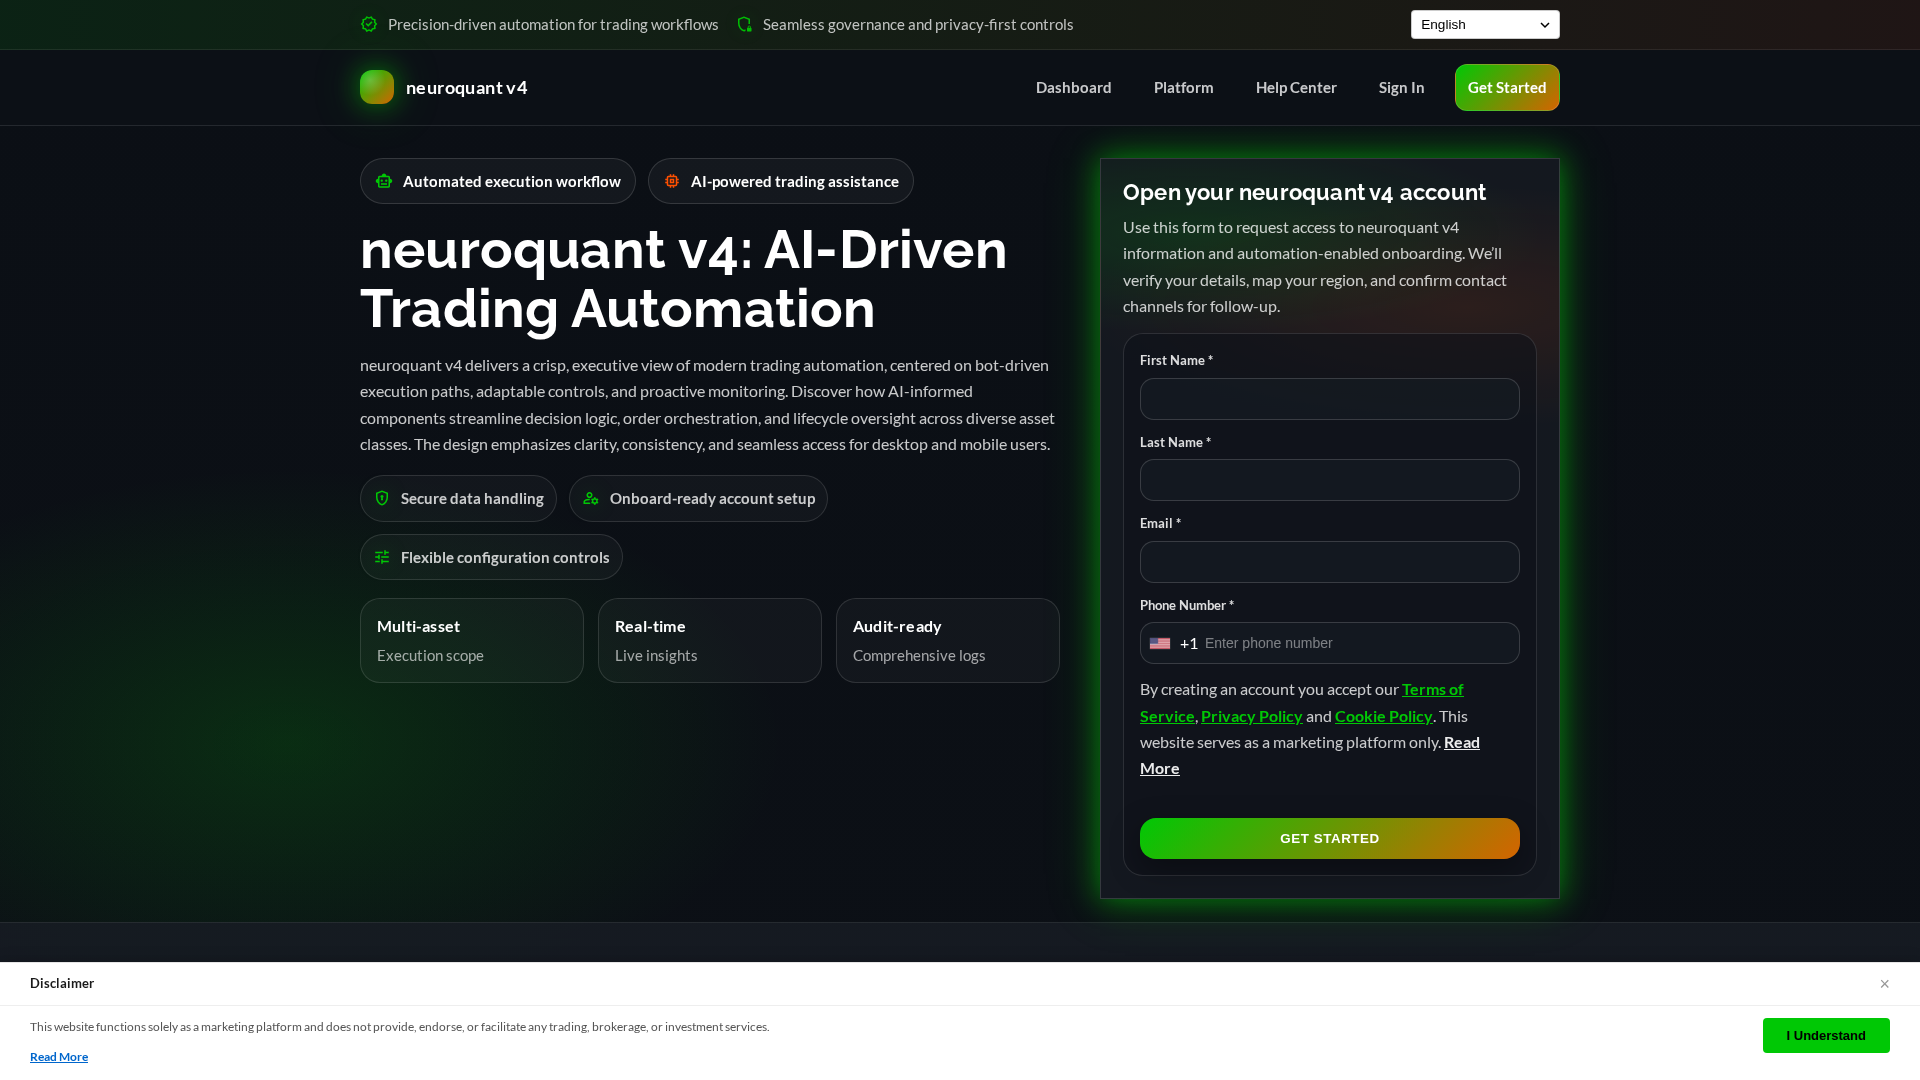Screen dimensions: 1920x1080
Task: Click the user-gear icon in Onboard-ready account setup
Action: (591, 498)
